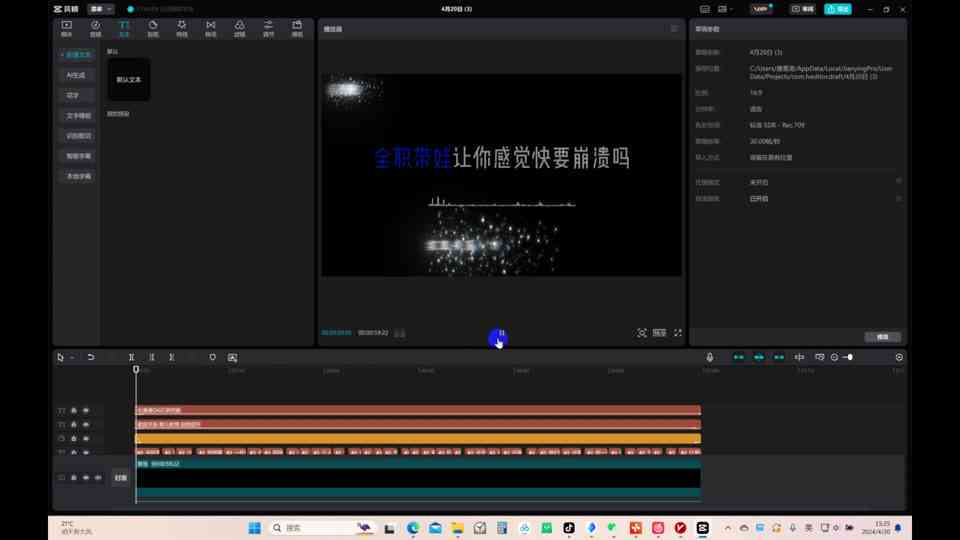The height and width of the screenshot is (540, 960).
Task: Click the 审阅 review button
Action: coord(803,9)
